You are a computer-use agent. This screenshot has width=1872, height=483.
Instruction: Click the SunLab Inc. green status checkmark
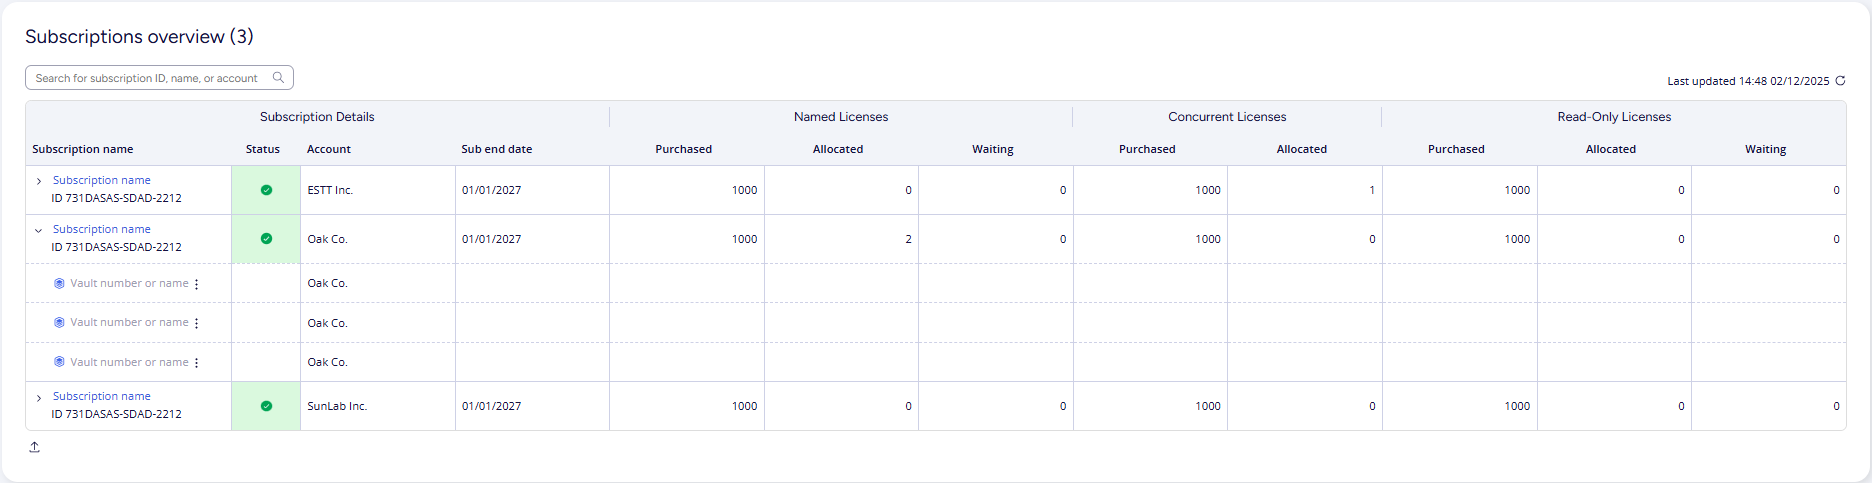click(x=266, y=406)
